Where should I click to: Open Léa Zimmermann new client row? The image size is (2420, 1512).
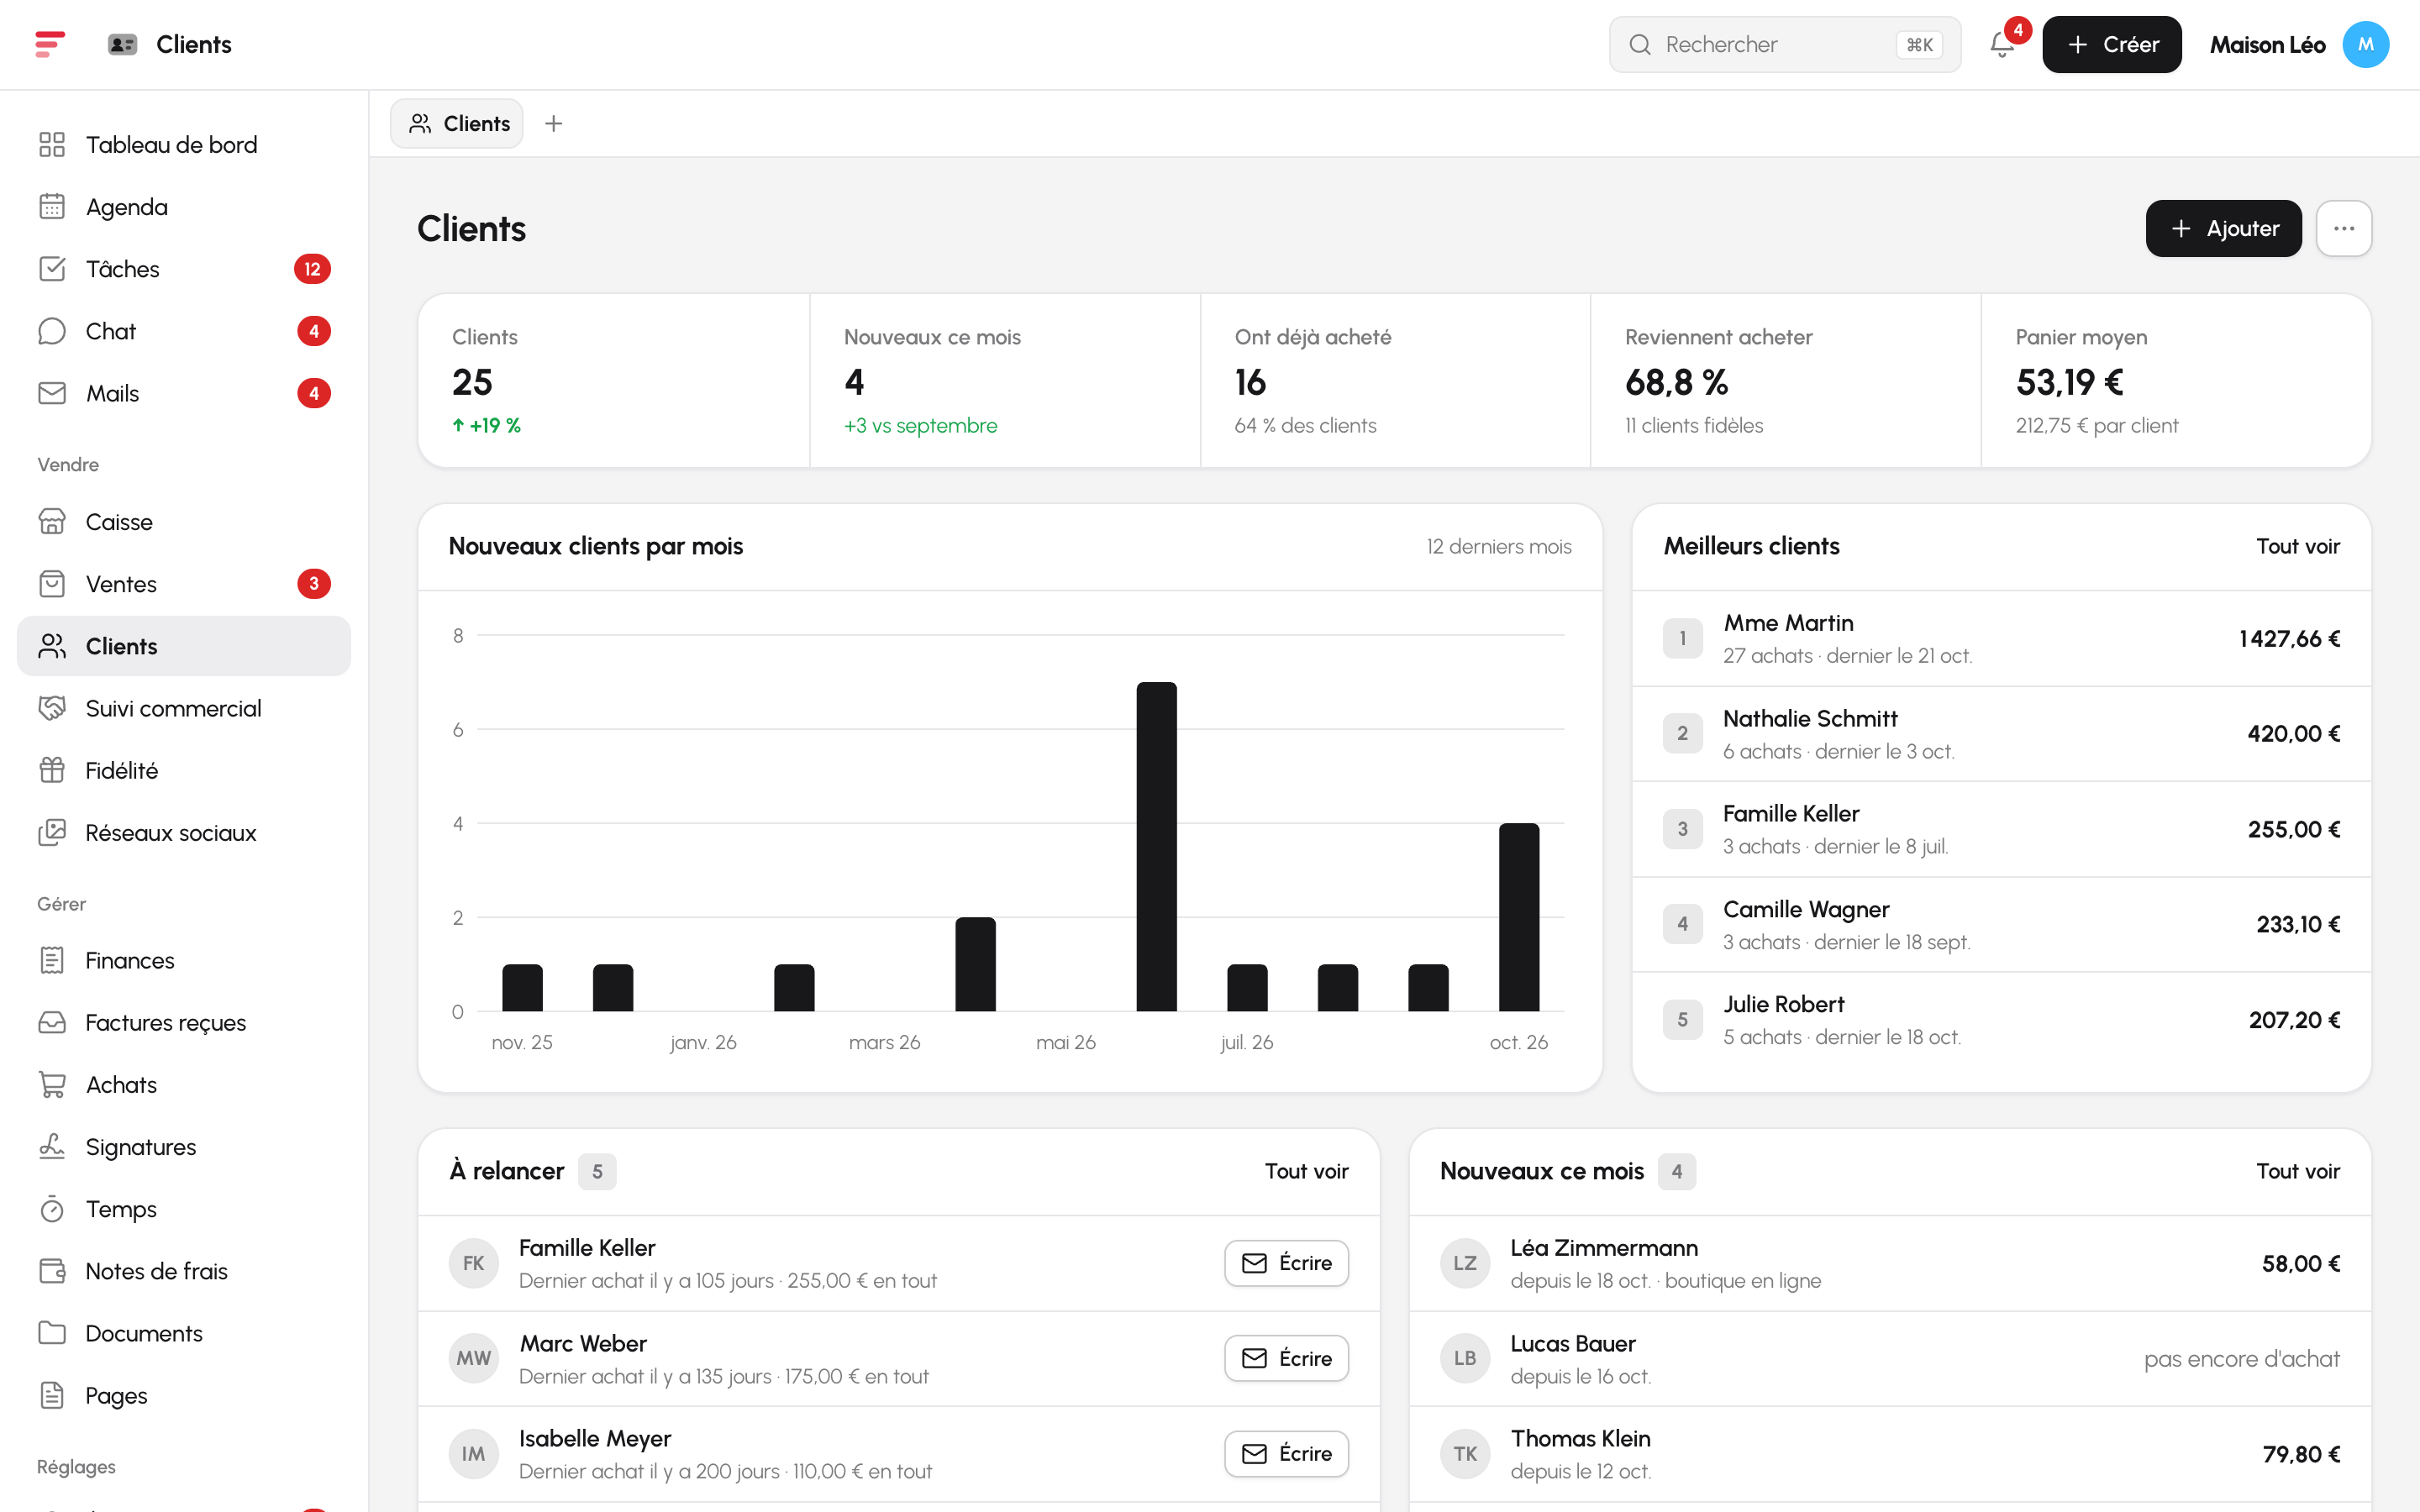pos(1890,1263)
